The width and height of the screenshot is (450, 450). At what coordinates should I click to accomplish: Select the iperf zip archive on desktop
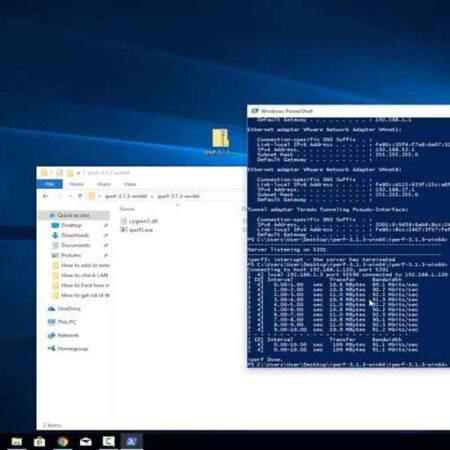[x=220, y=142]
